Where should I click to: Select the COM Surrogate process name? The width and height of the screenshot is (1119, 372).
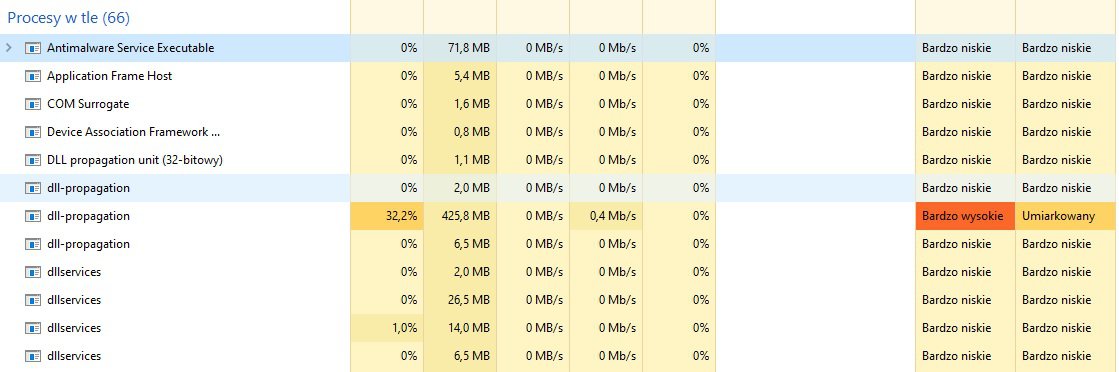coord(88,104)
